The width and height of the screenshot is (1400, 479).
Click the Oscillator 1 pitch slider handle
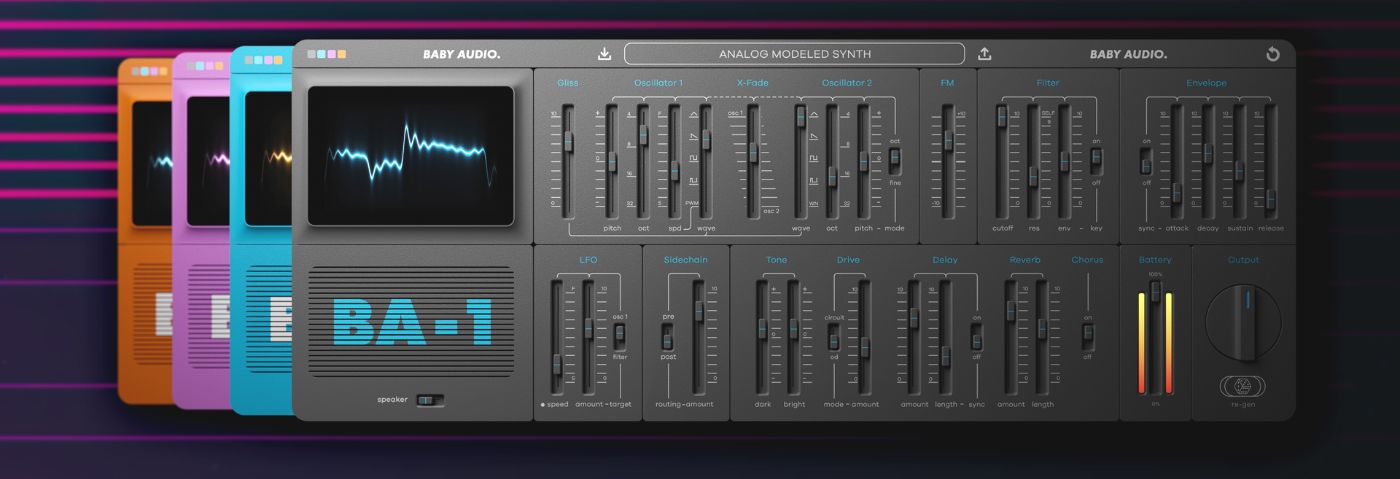click(612, 161)
